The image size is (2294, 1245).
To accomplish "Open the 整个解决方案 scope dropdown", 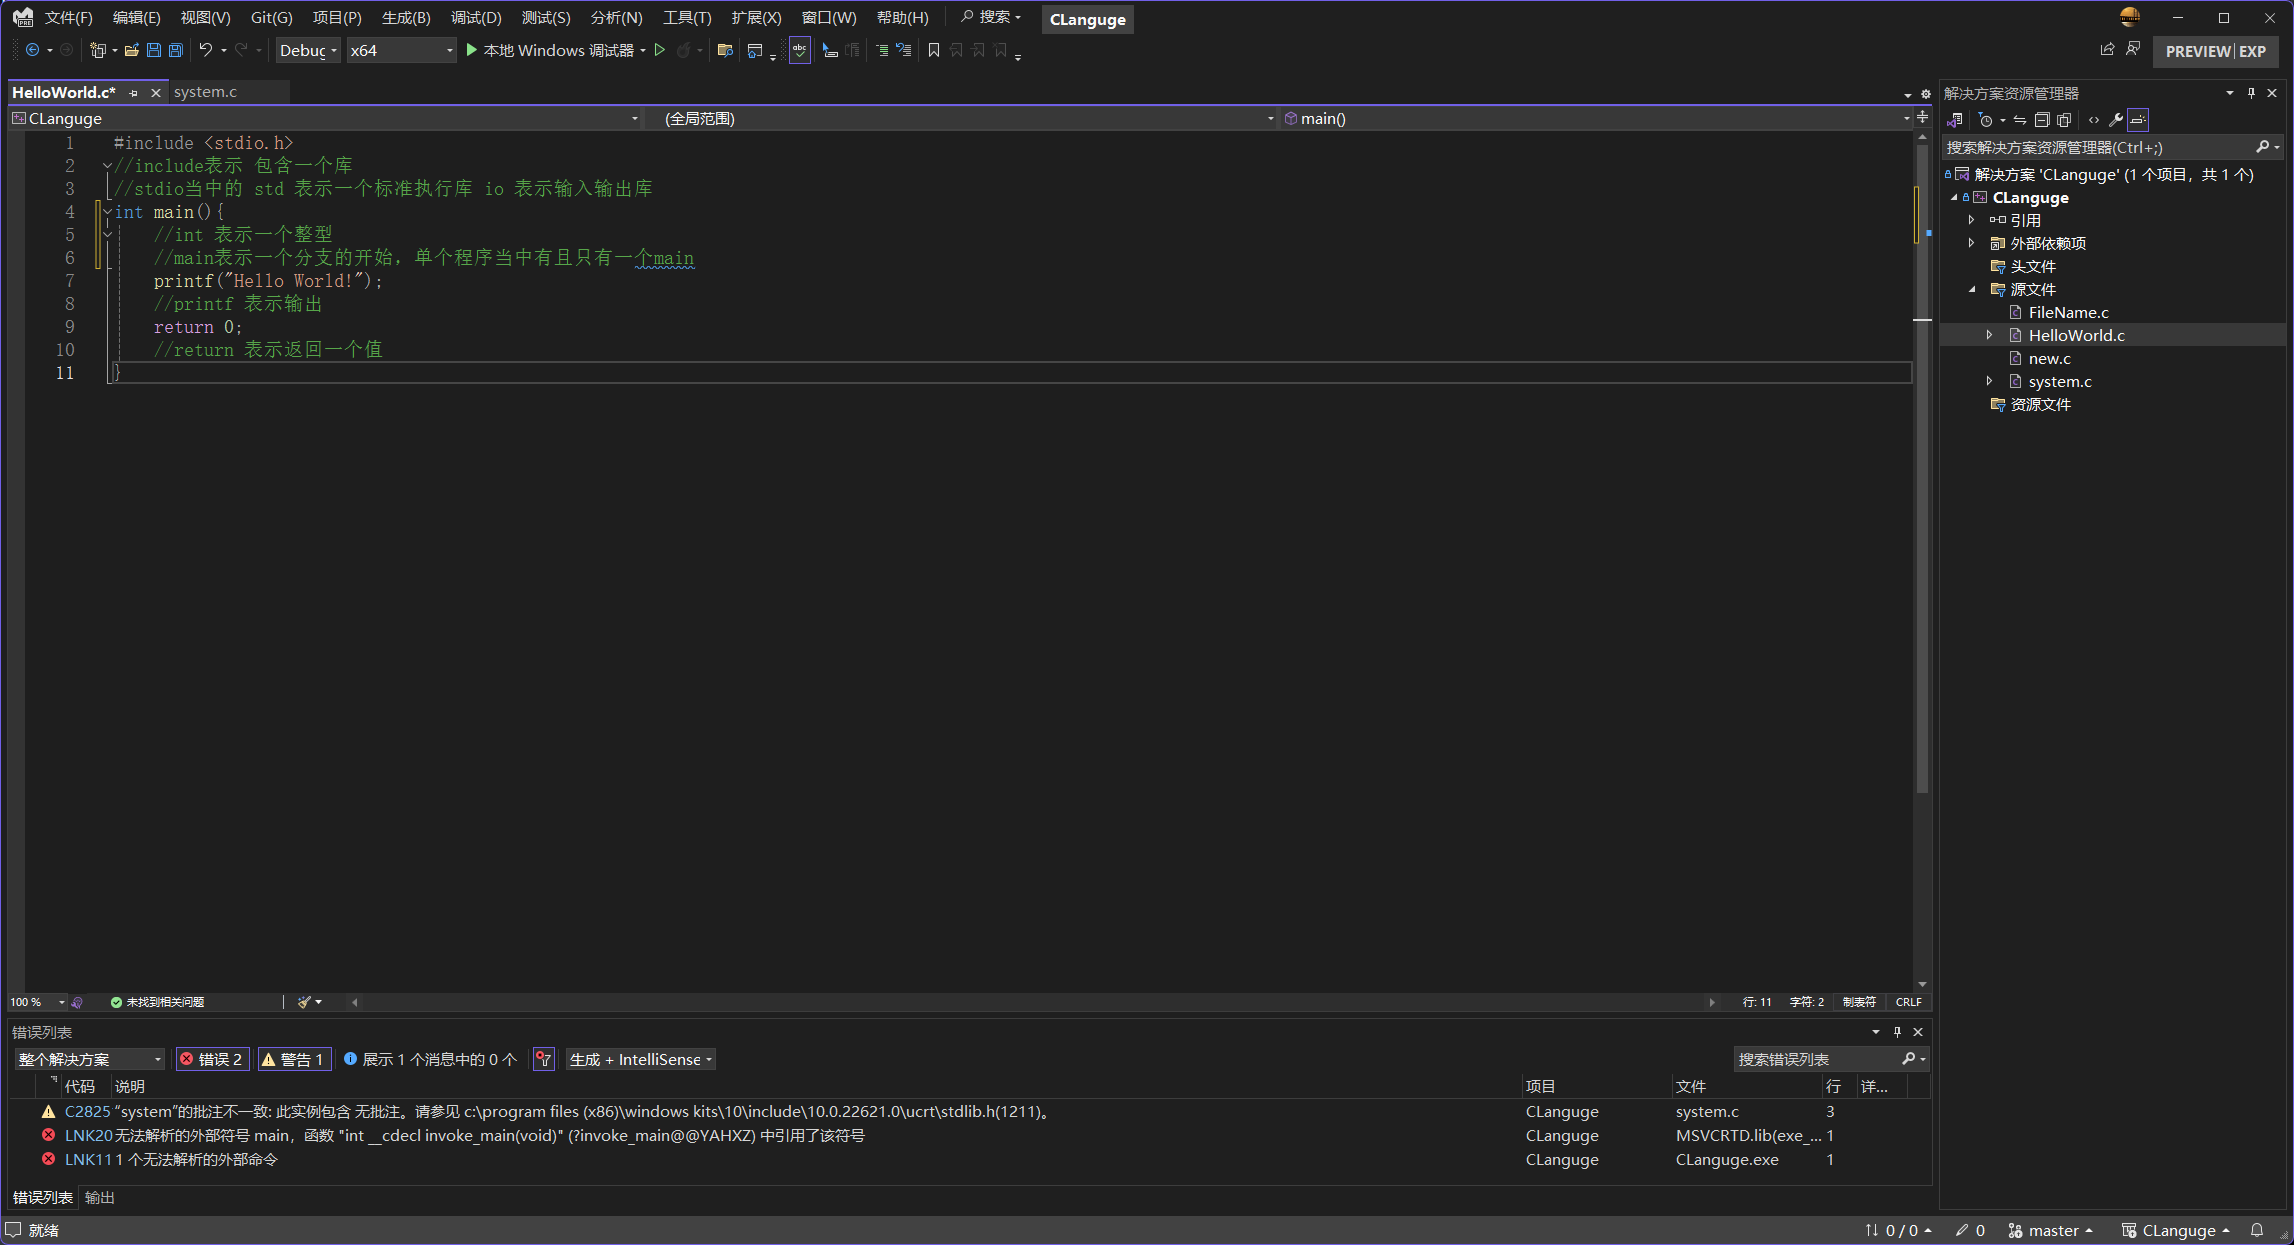I will coord(89,1059).
